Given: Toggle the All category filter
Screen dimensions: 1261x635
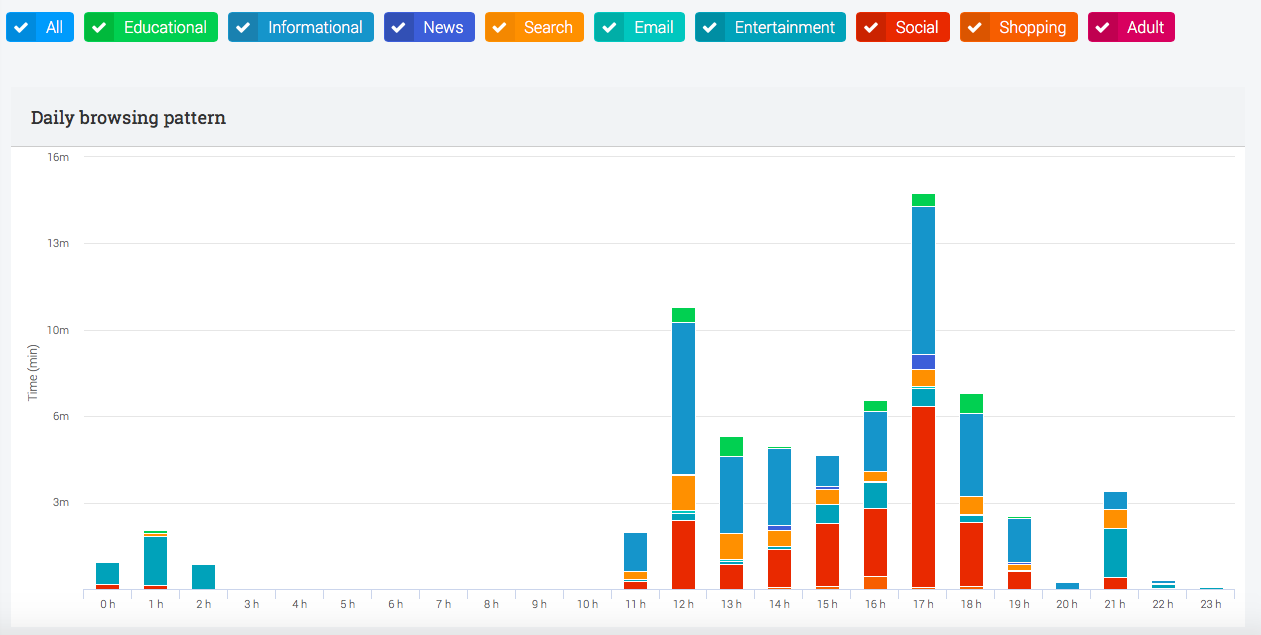Looking at the screenshot, I should [40, 27].
